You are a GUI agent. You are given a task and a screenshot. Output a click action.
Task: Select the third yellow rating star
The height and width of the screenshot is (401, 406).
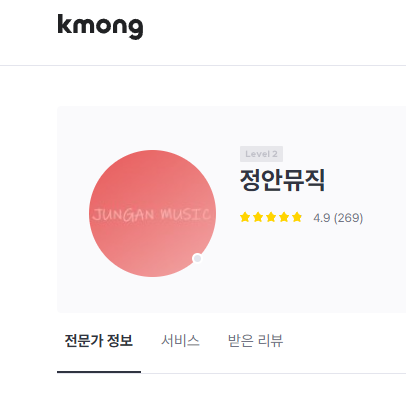pos(271,217)
